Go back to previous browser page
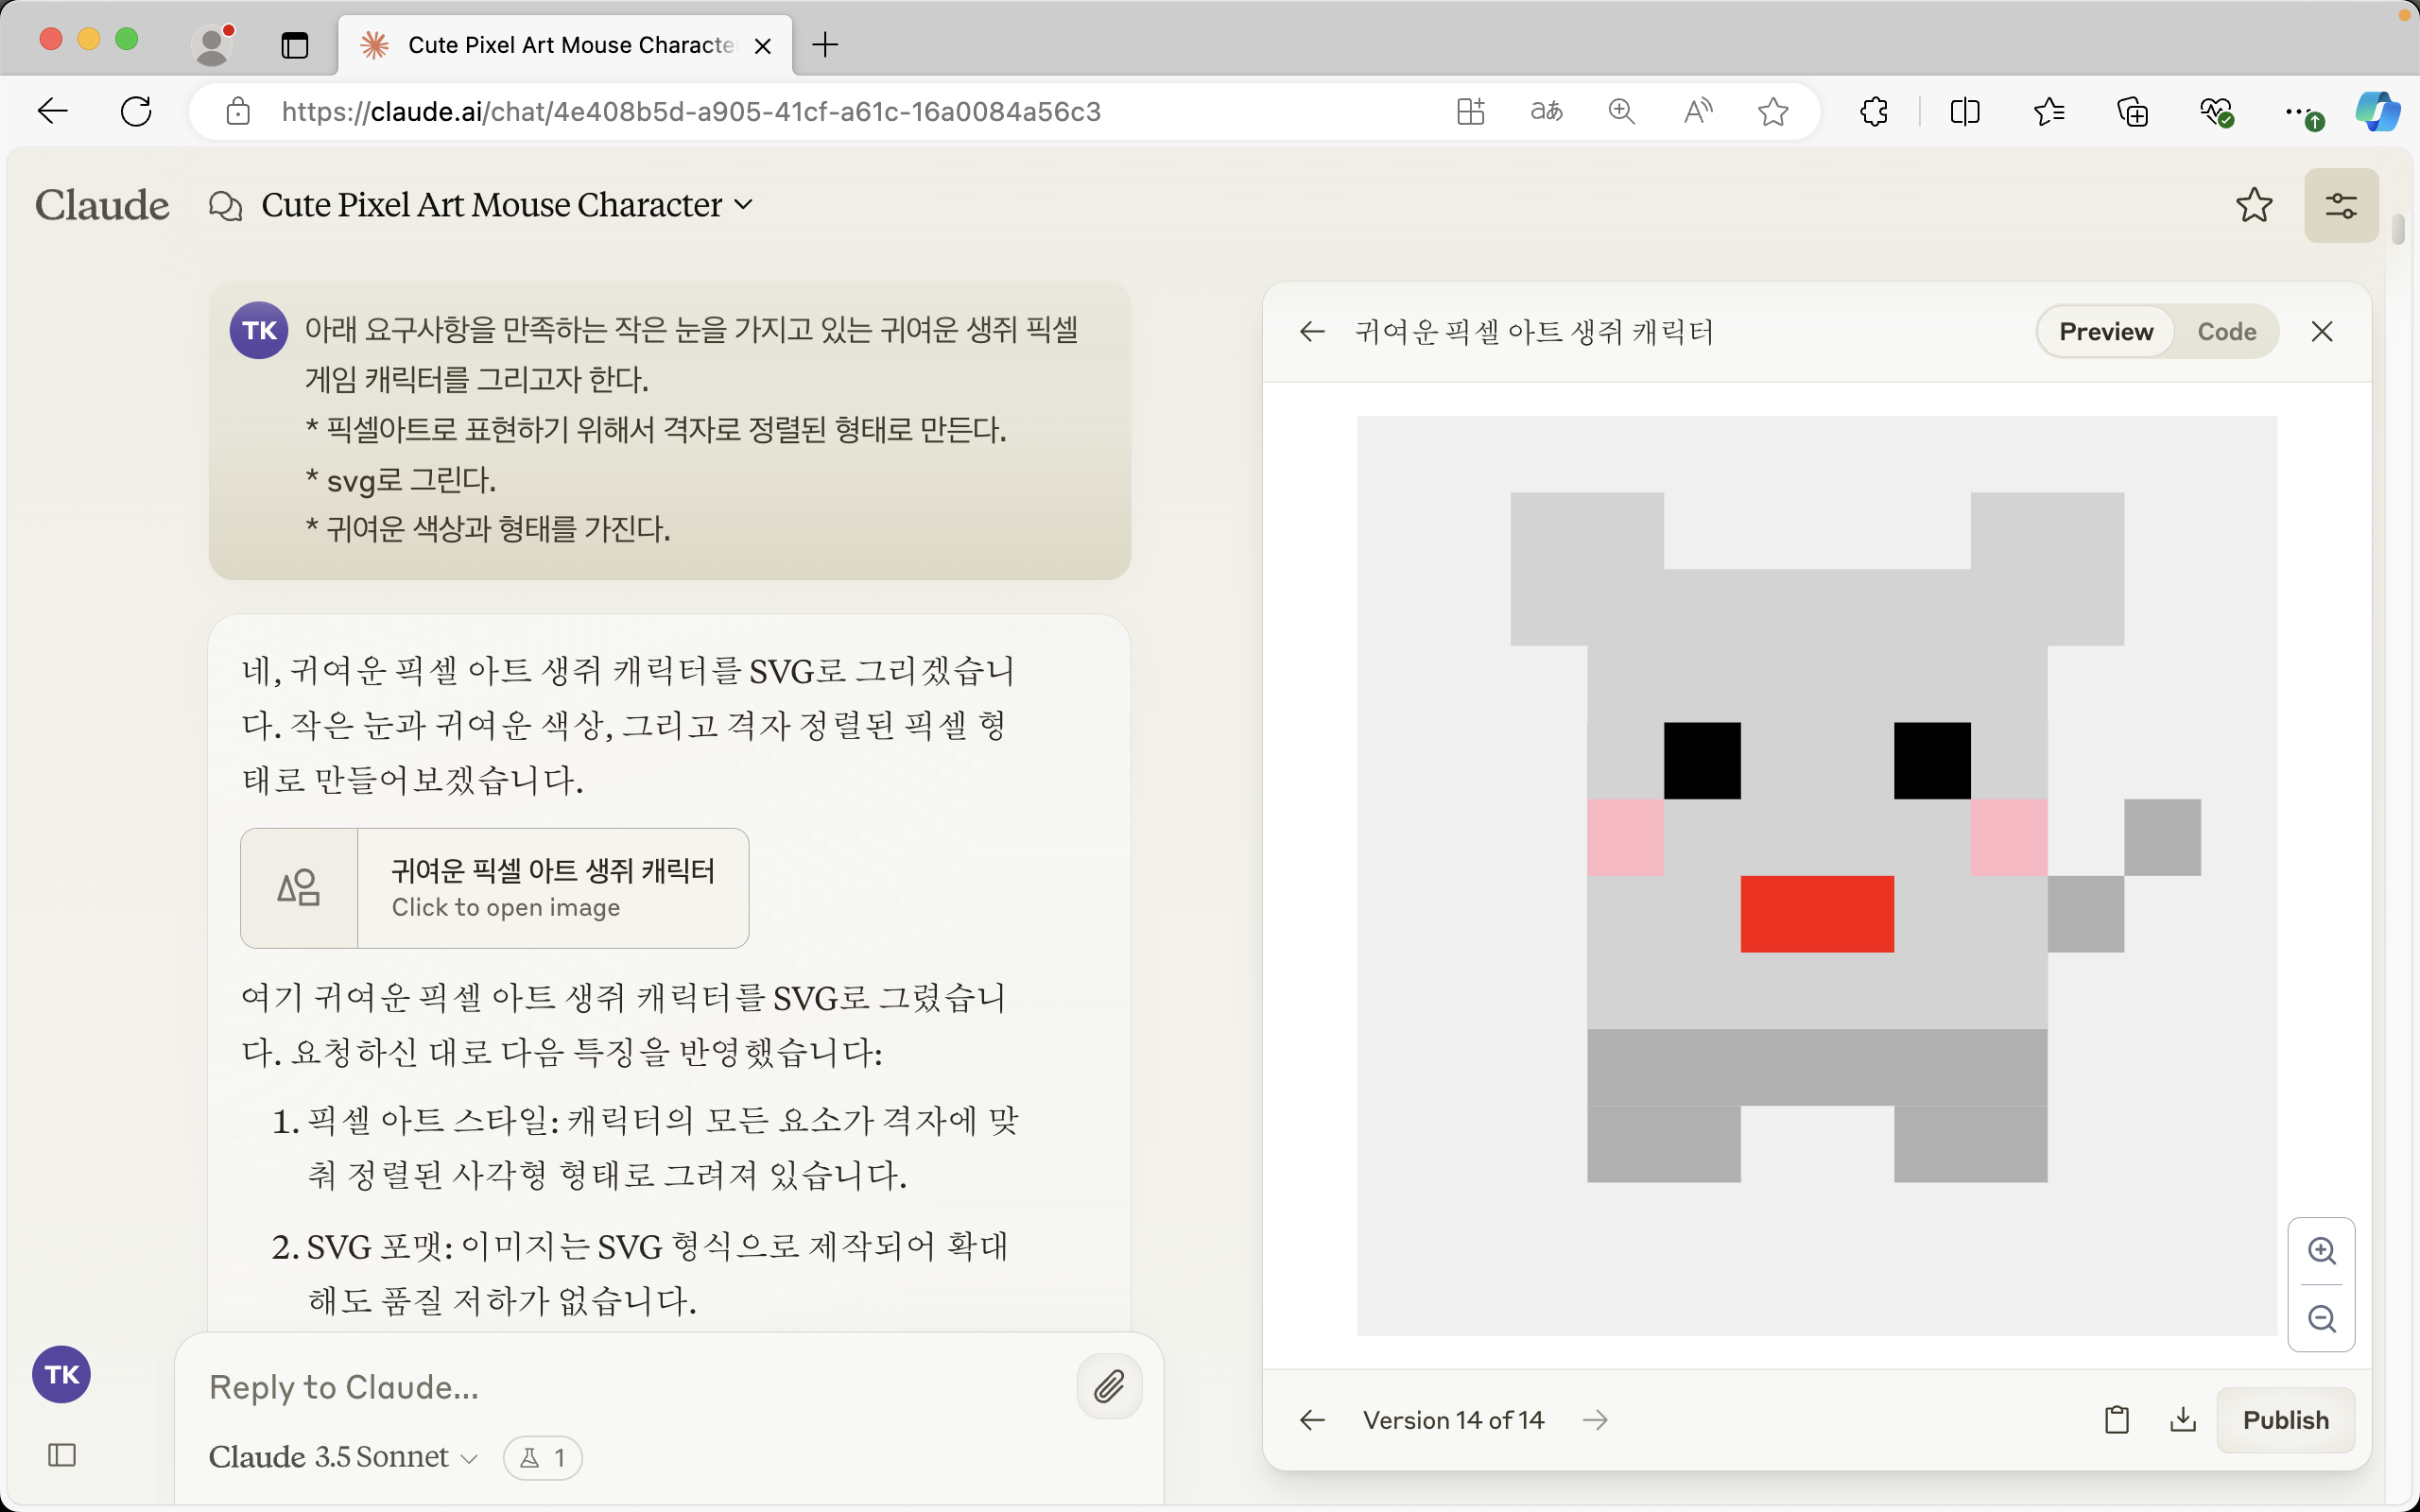 [x=52, y=111]
